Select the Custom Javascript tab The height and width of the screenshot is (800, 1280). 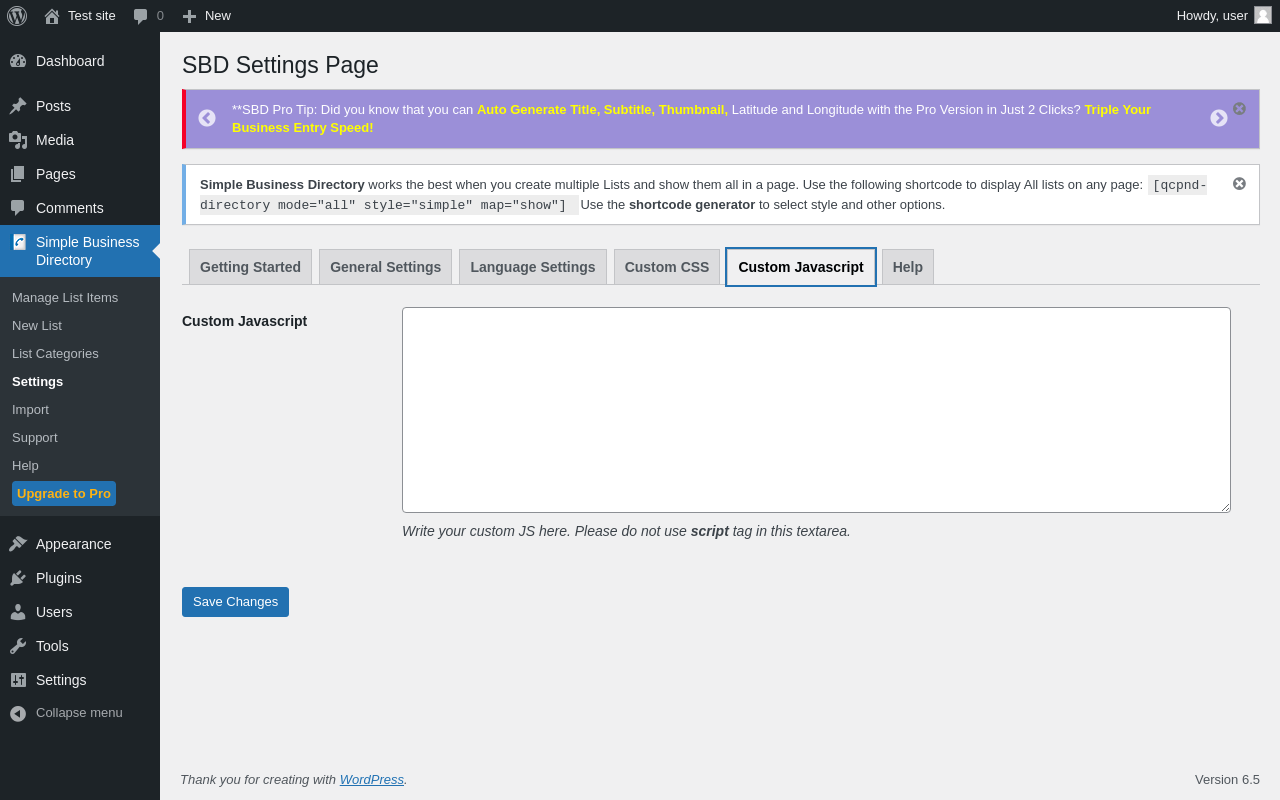[x=801, y=267]
